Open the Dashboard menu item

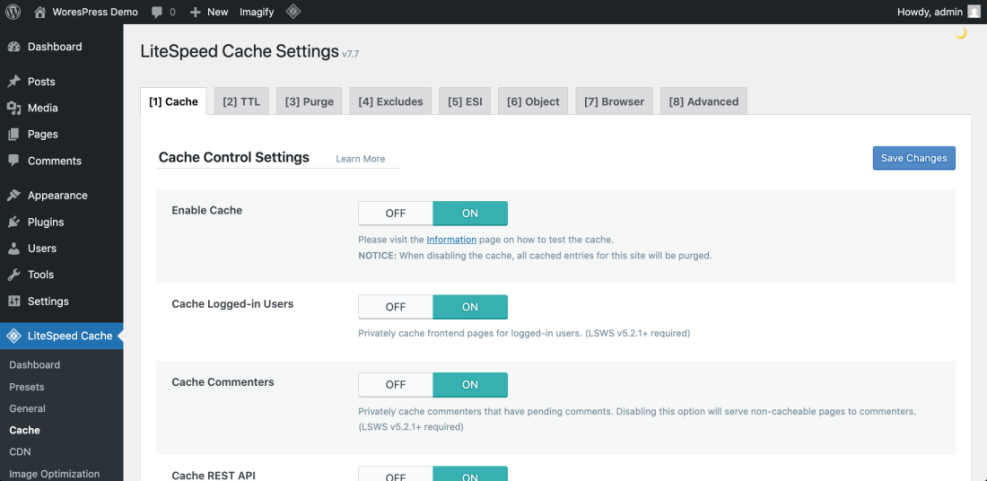pos(55,47)
